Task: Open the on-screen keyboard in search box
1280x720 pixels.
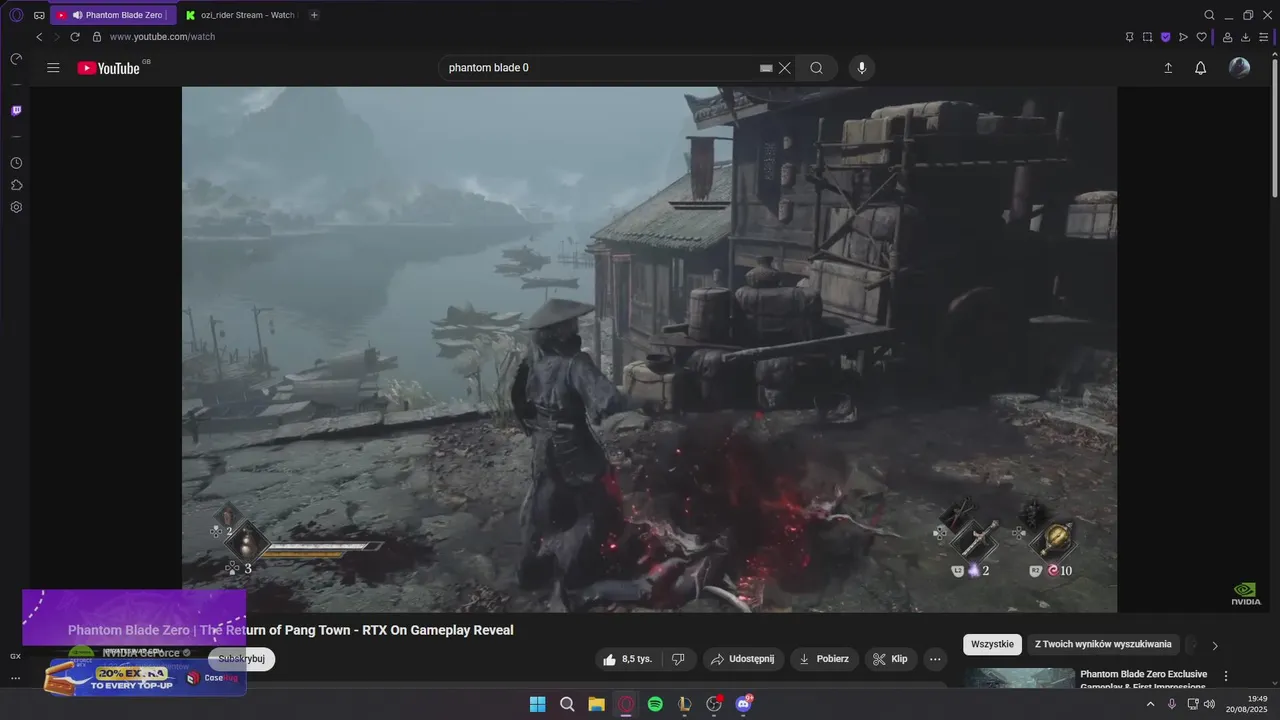Action: coord(766,68)
